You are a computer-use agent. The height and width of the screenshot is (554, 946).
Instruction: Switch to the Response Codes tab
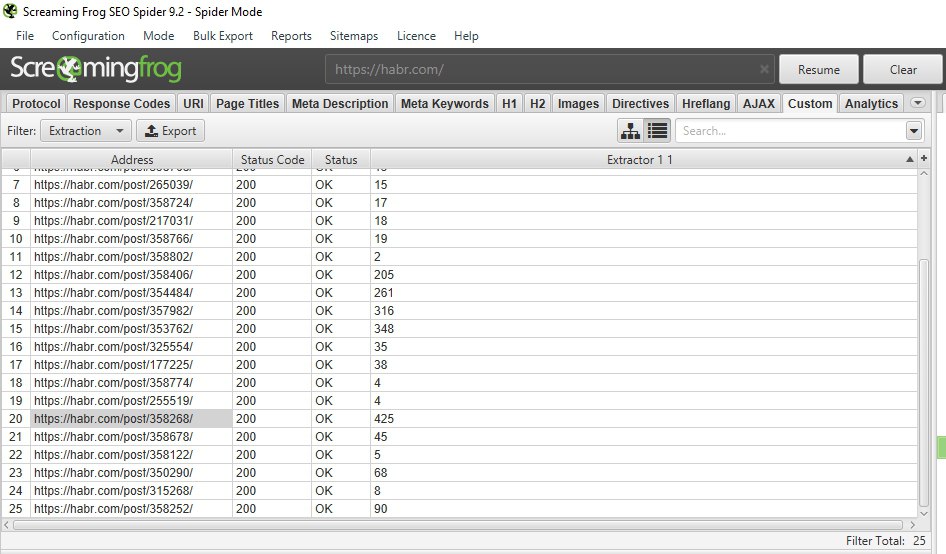[x=122, y=104]
